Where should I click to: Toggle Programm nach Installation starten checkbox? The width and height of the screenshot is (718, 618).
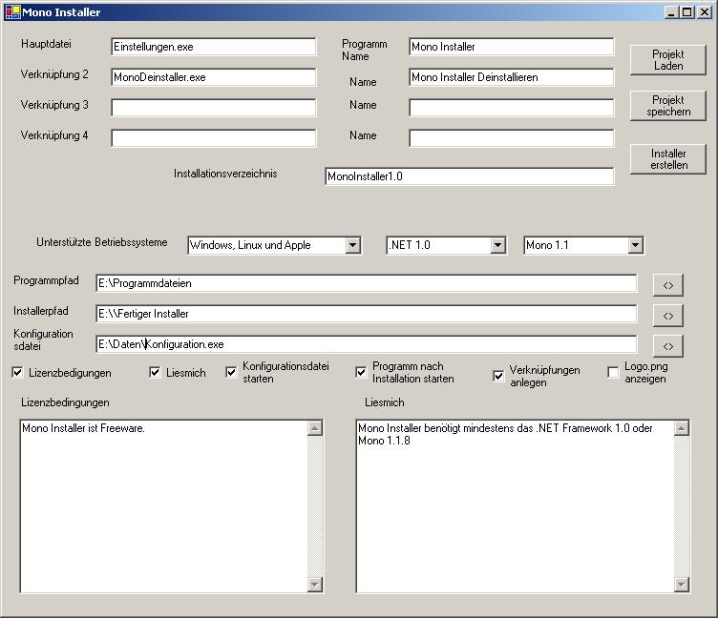(x=361, y=373)
